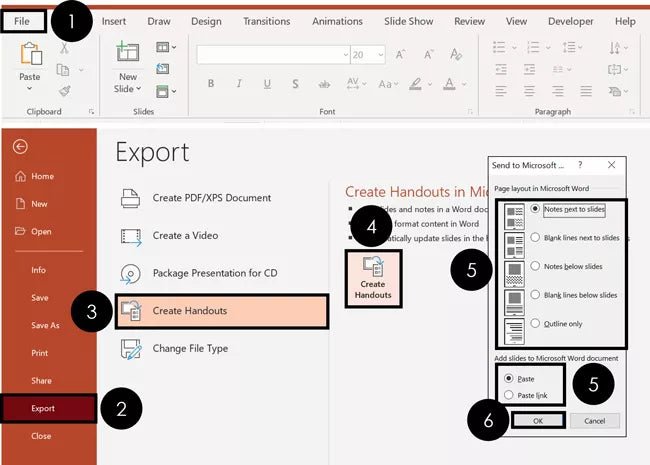650x465 pixels.
Task: Click the Copy icon in Clipboard group
Action: pyautogui.click(x=63, y=70)
